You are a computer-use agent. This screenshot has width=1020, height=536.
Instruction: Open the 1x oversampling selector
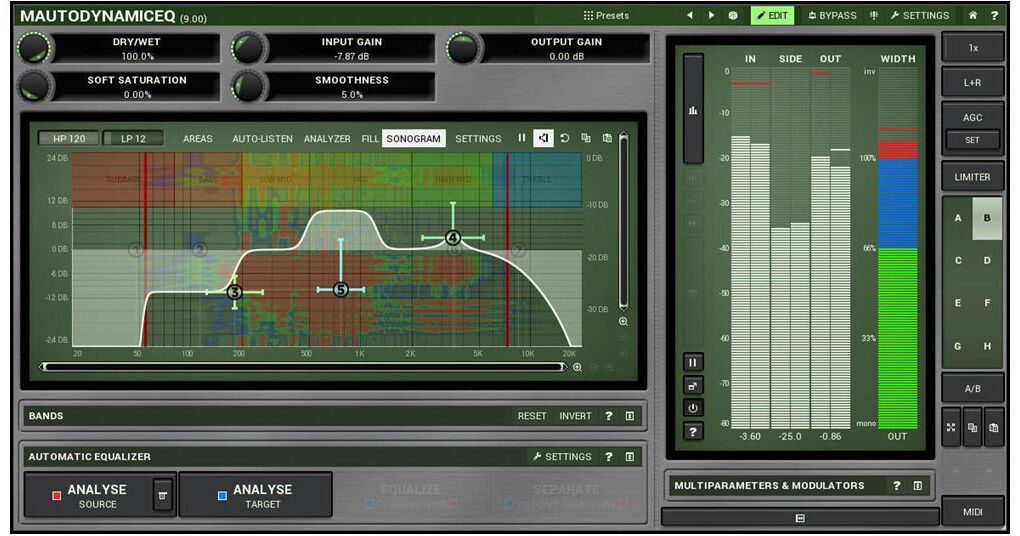click(973, 48)
